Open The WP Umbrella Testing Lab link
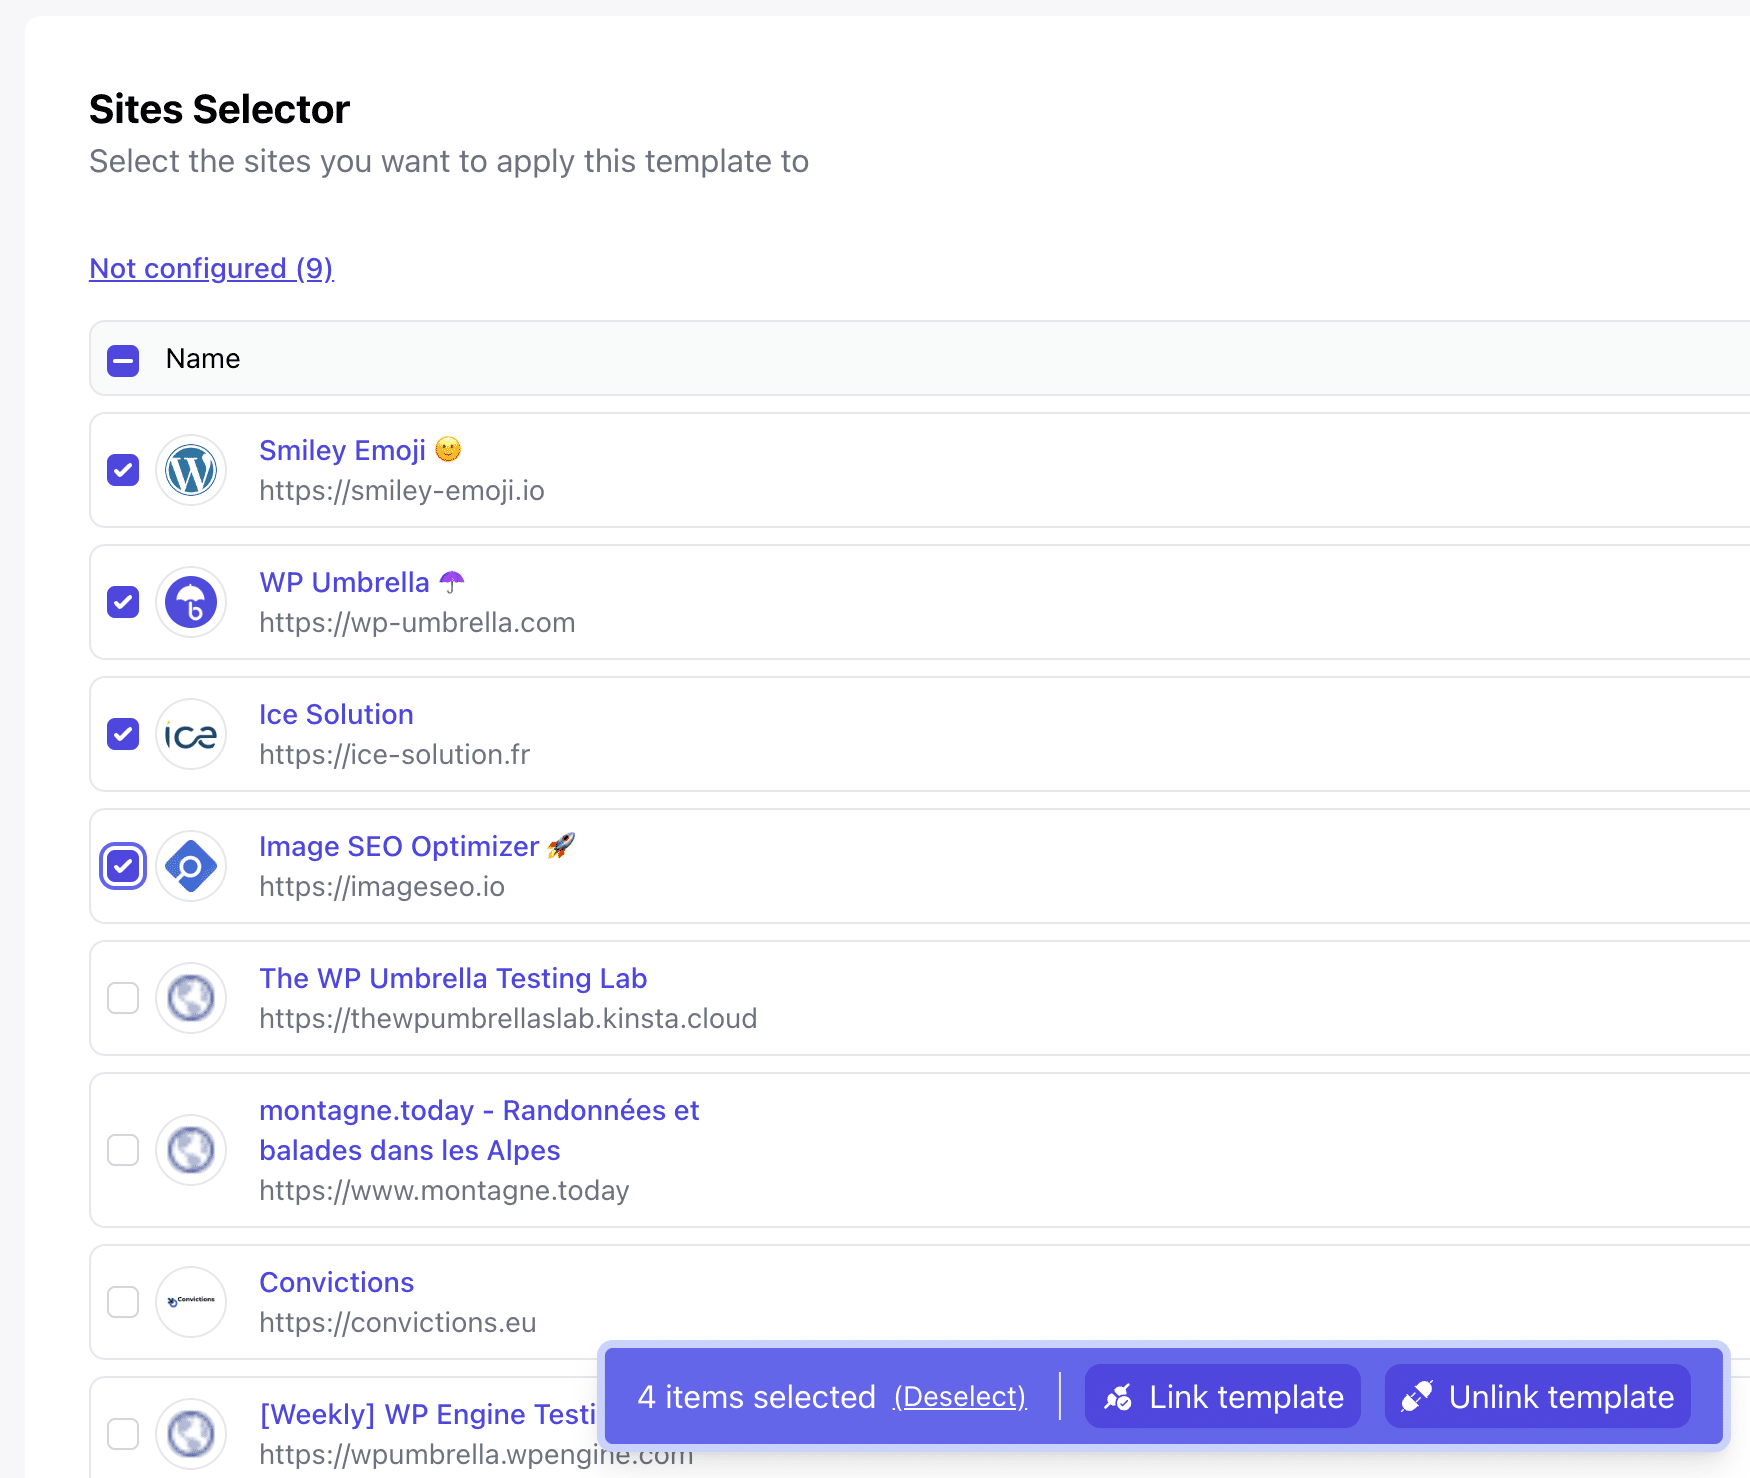The height and width of the screenshot is (1478, 1750). tap(453, 978)
